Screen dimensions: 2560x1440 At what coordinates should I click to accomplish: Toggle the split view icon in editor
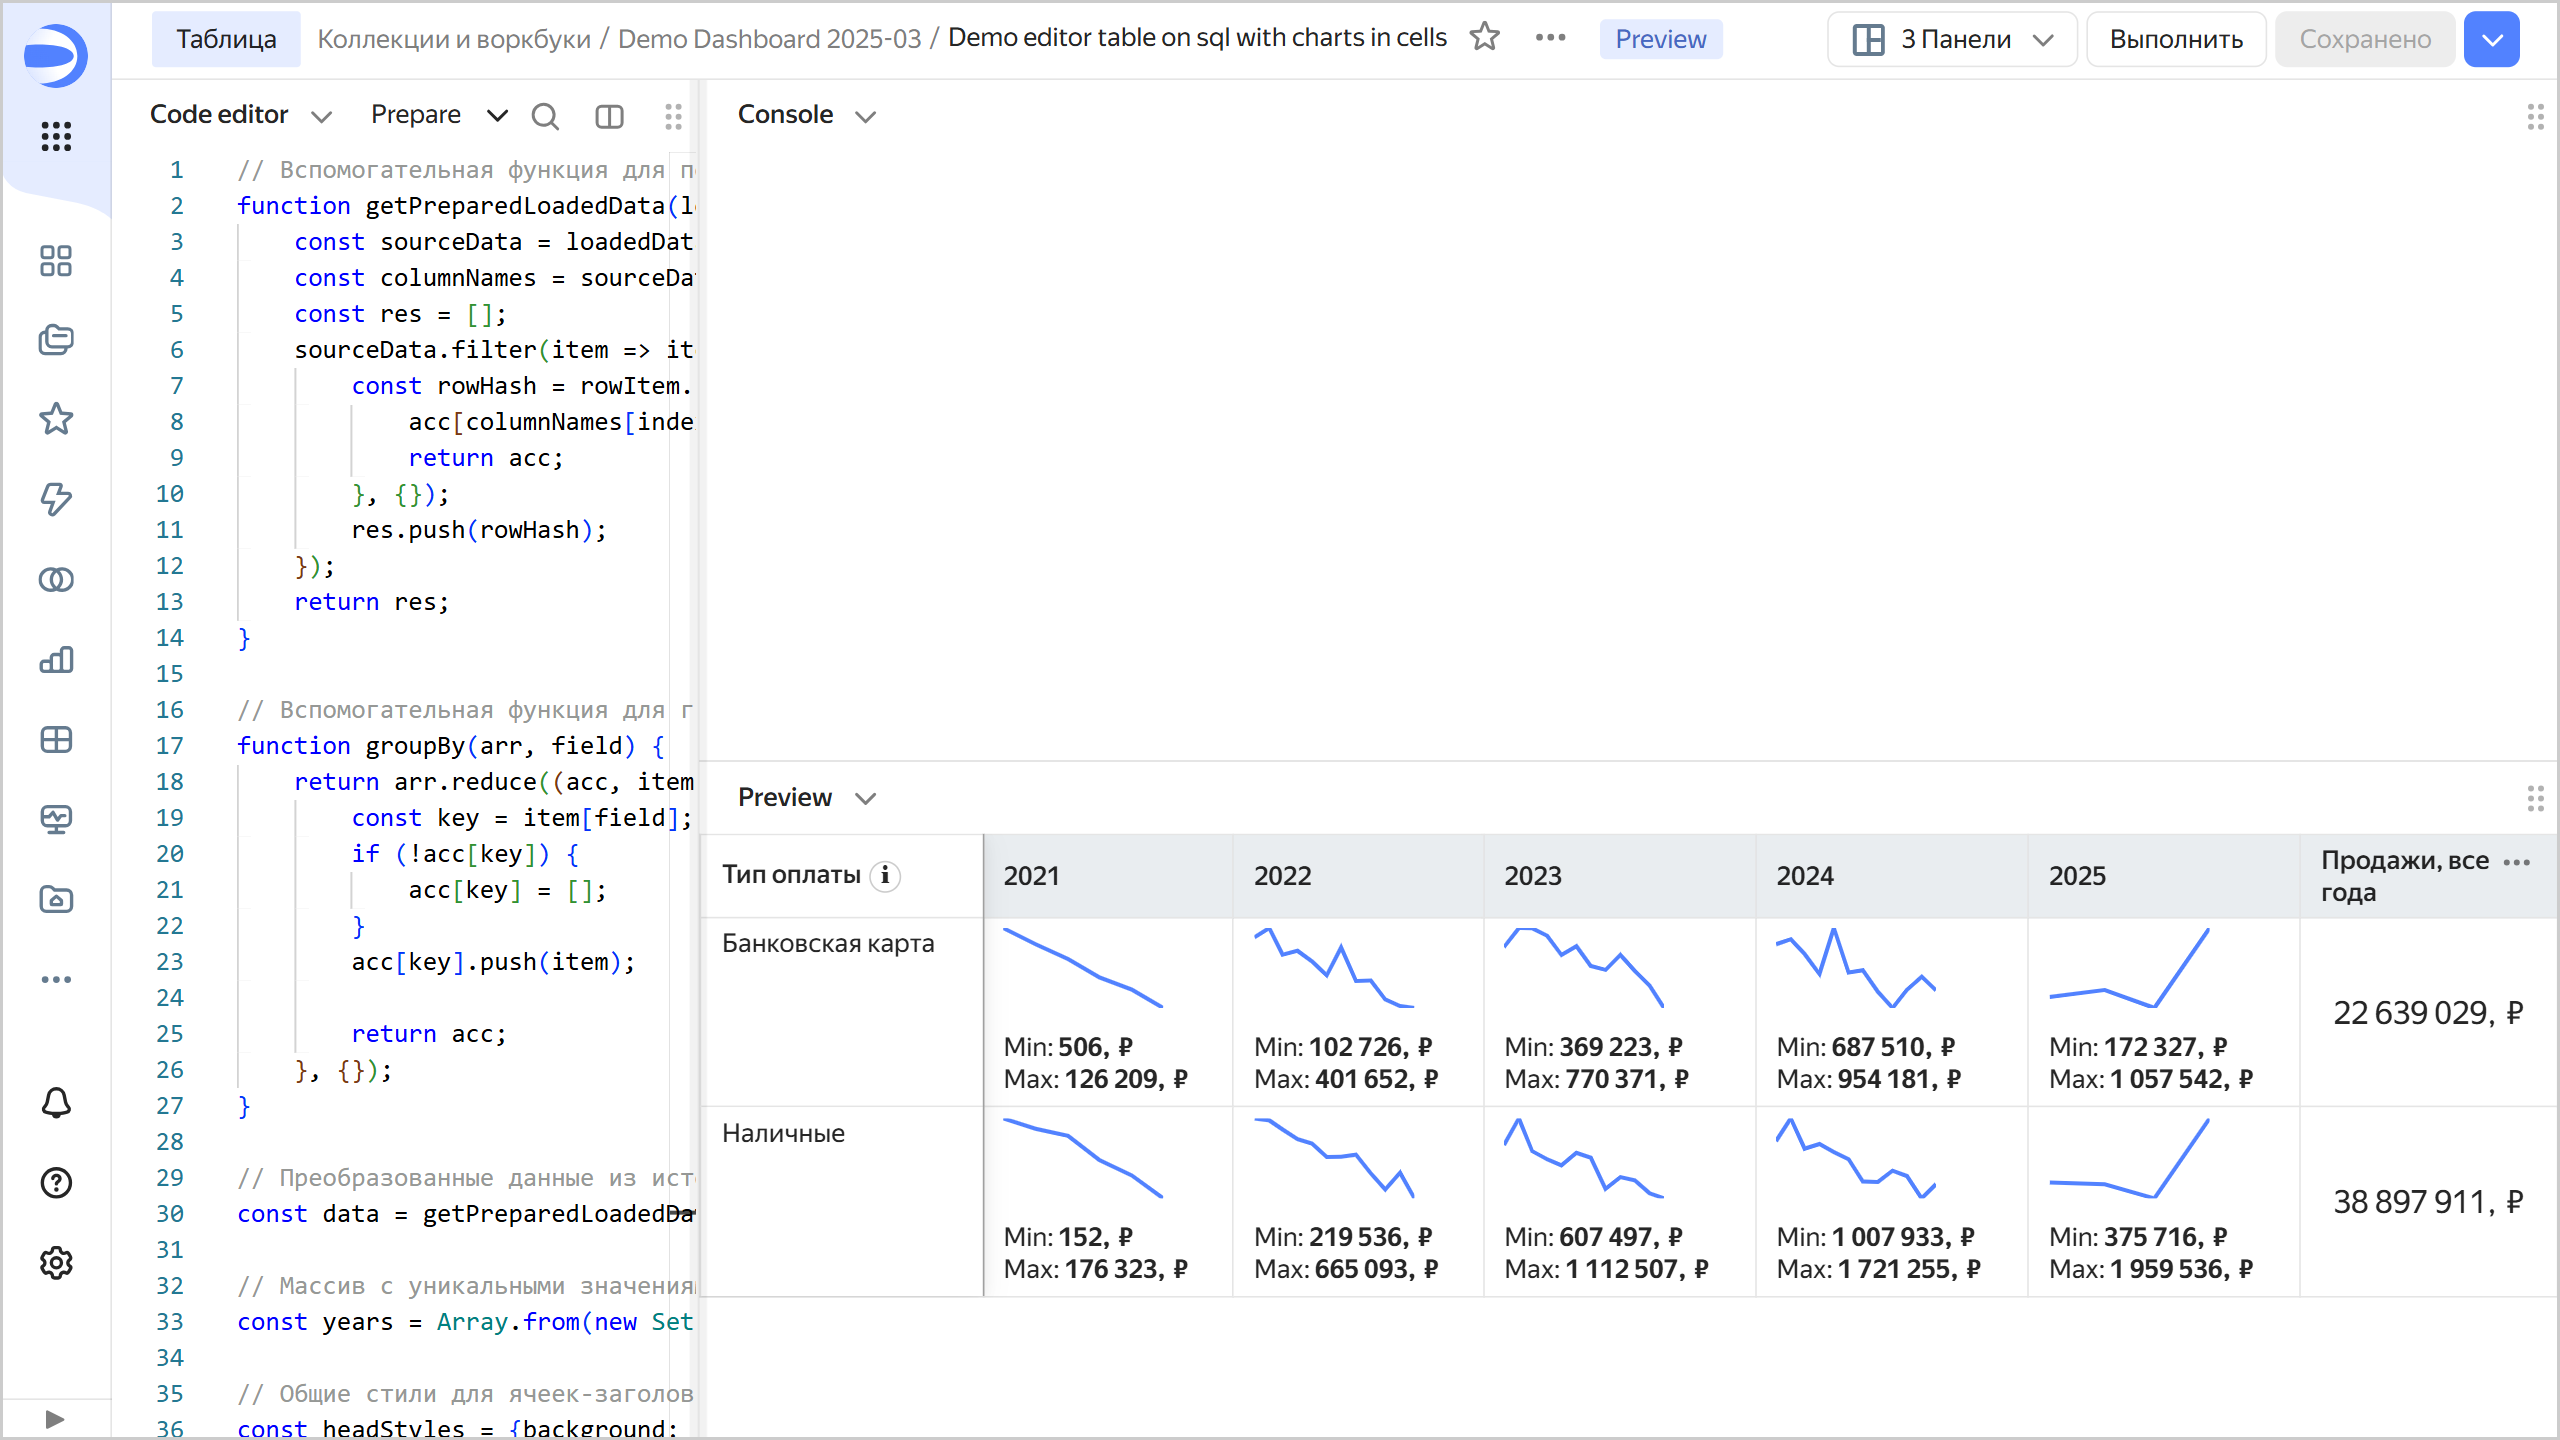click(x=609, y=116)
